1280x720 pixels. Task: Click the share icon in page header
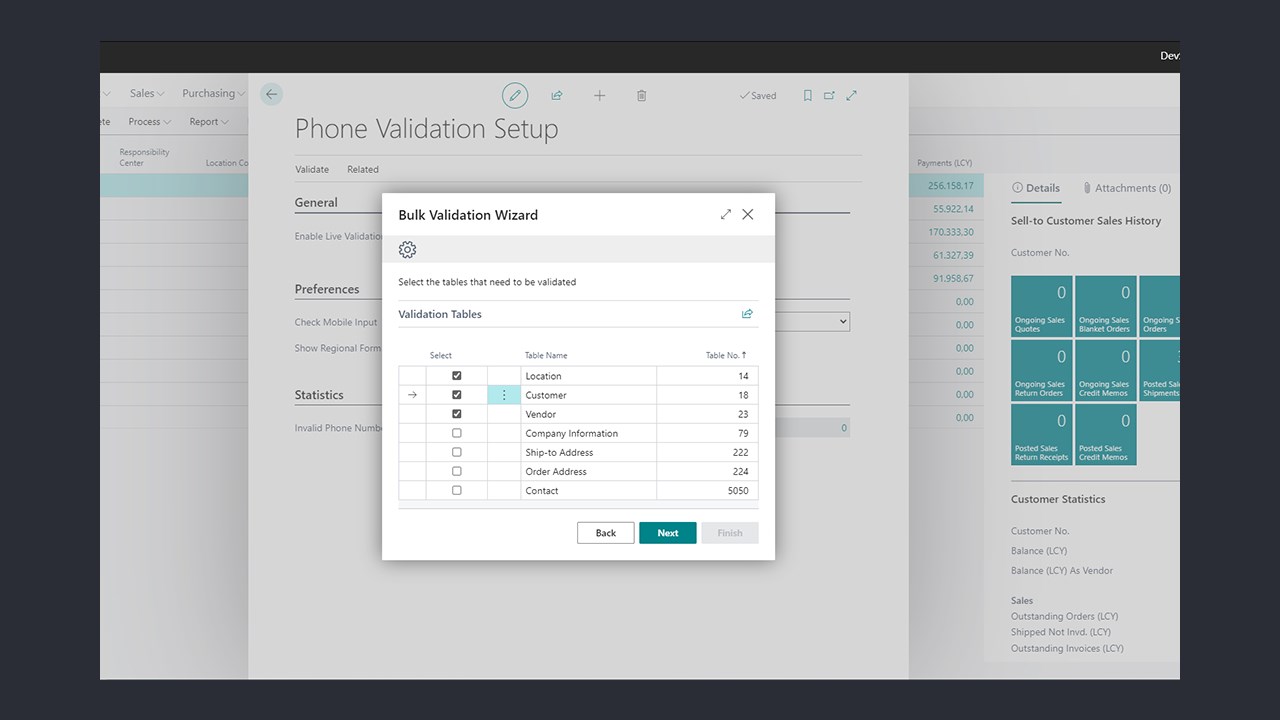[557, 95]
